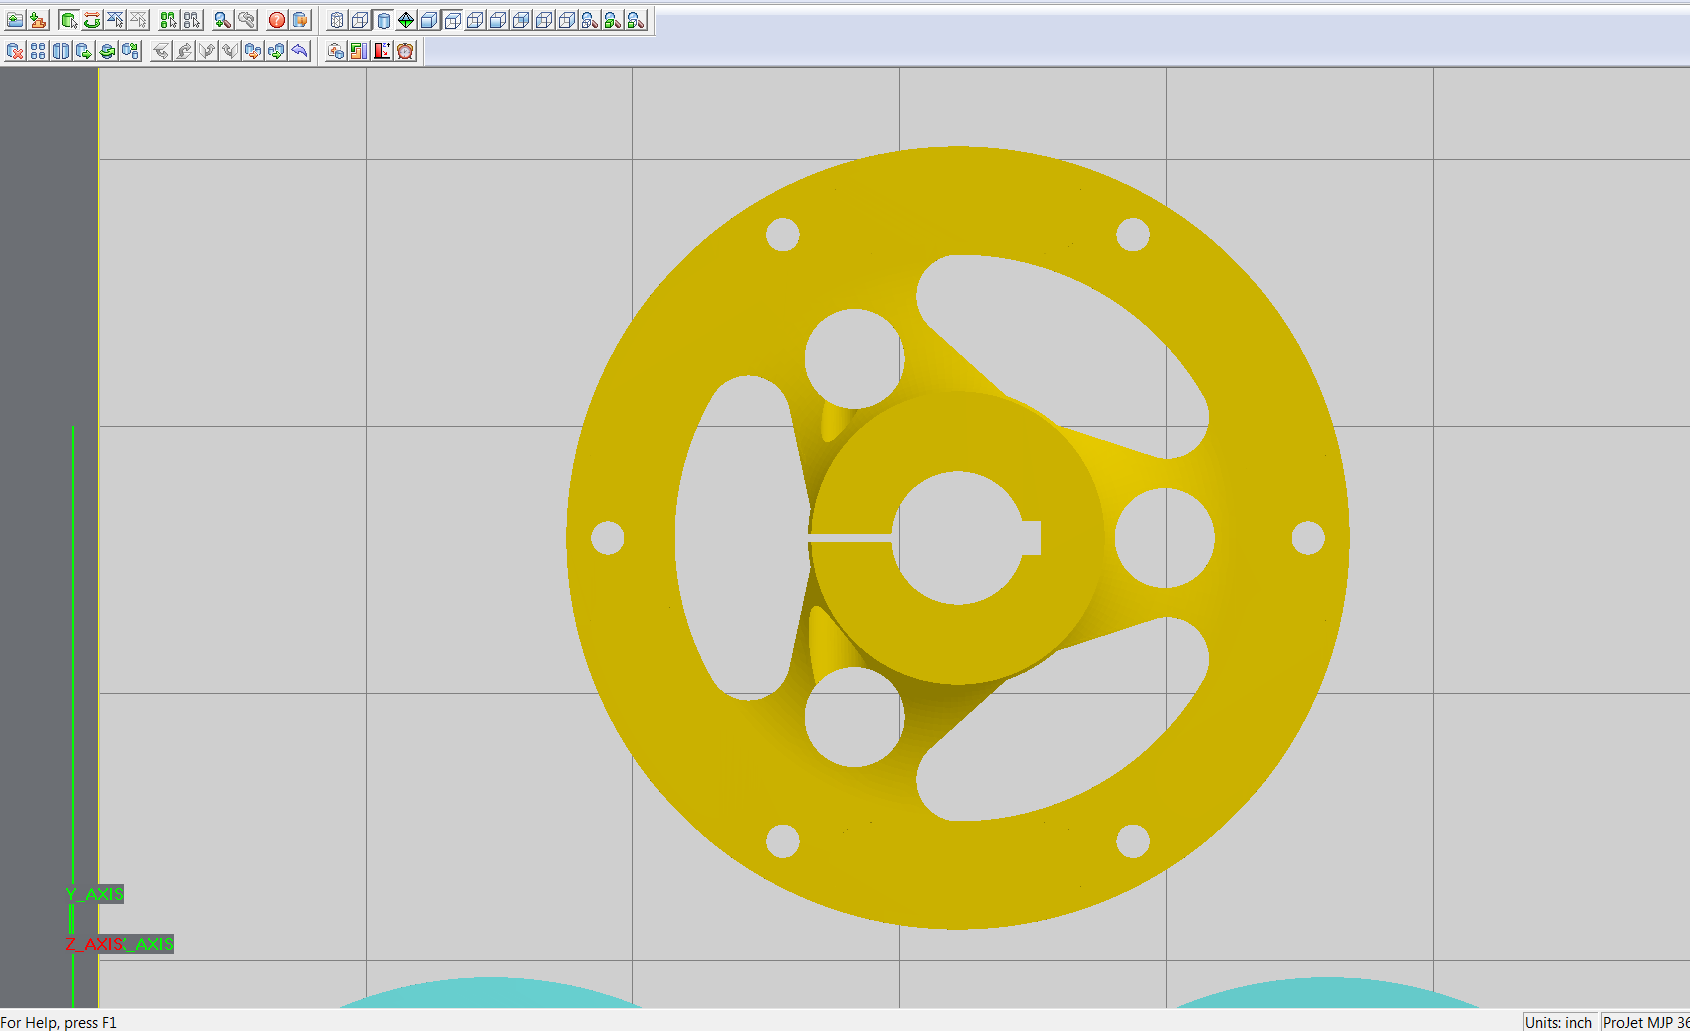This screenshot has width=1690, height=1031.
Task: Click the alarm clock estimate icon
Action: 405,51
